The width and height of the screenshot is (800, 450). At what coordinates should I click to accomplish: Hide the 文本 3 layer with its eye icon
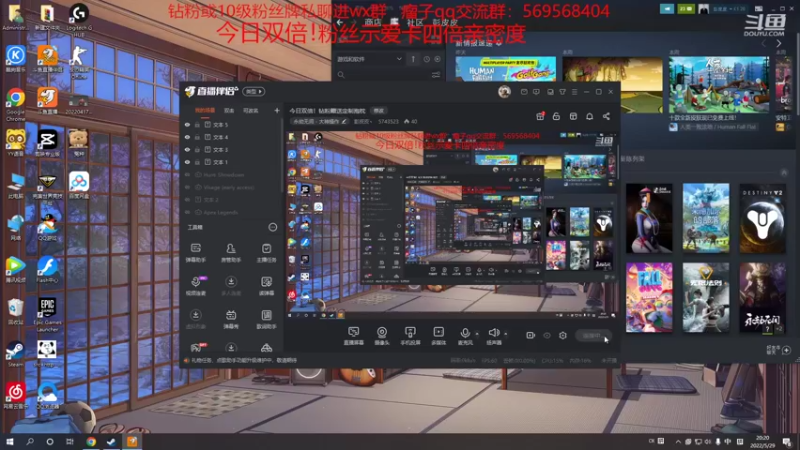[187, 149]
